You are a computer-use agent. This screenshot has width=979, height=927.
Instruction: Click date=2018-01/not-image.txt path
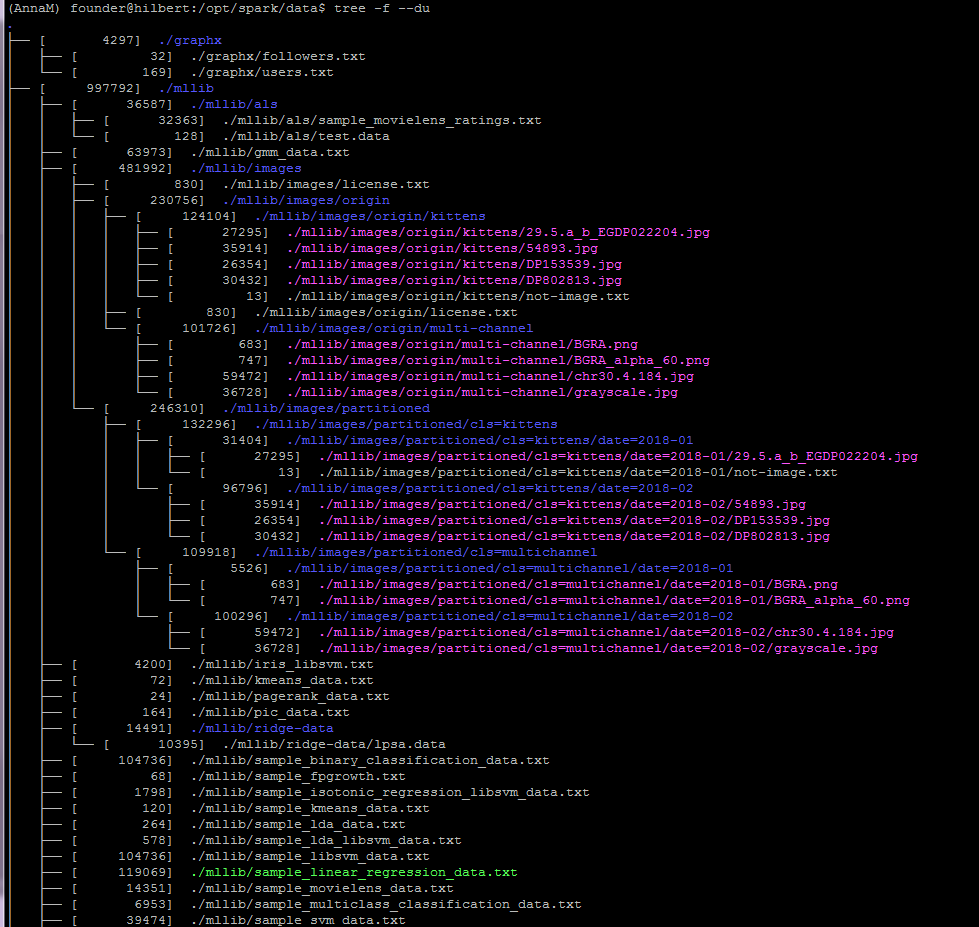click(x=578, y=473)
